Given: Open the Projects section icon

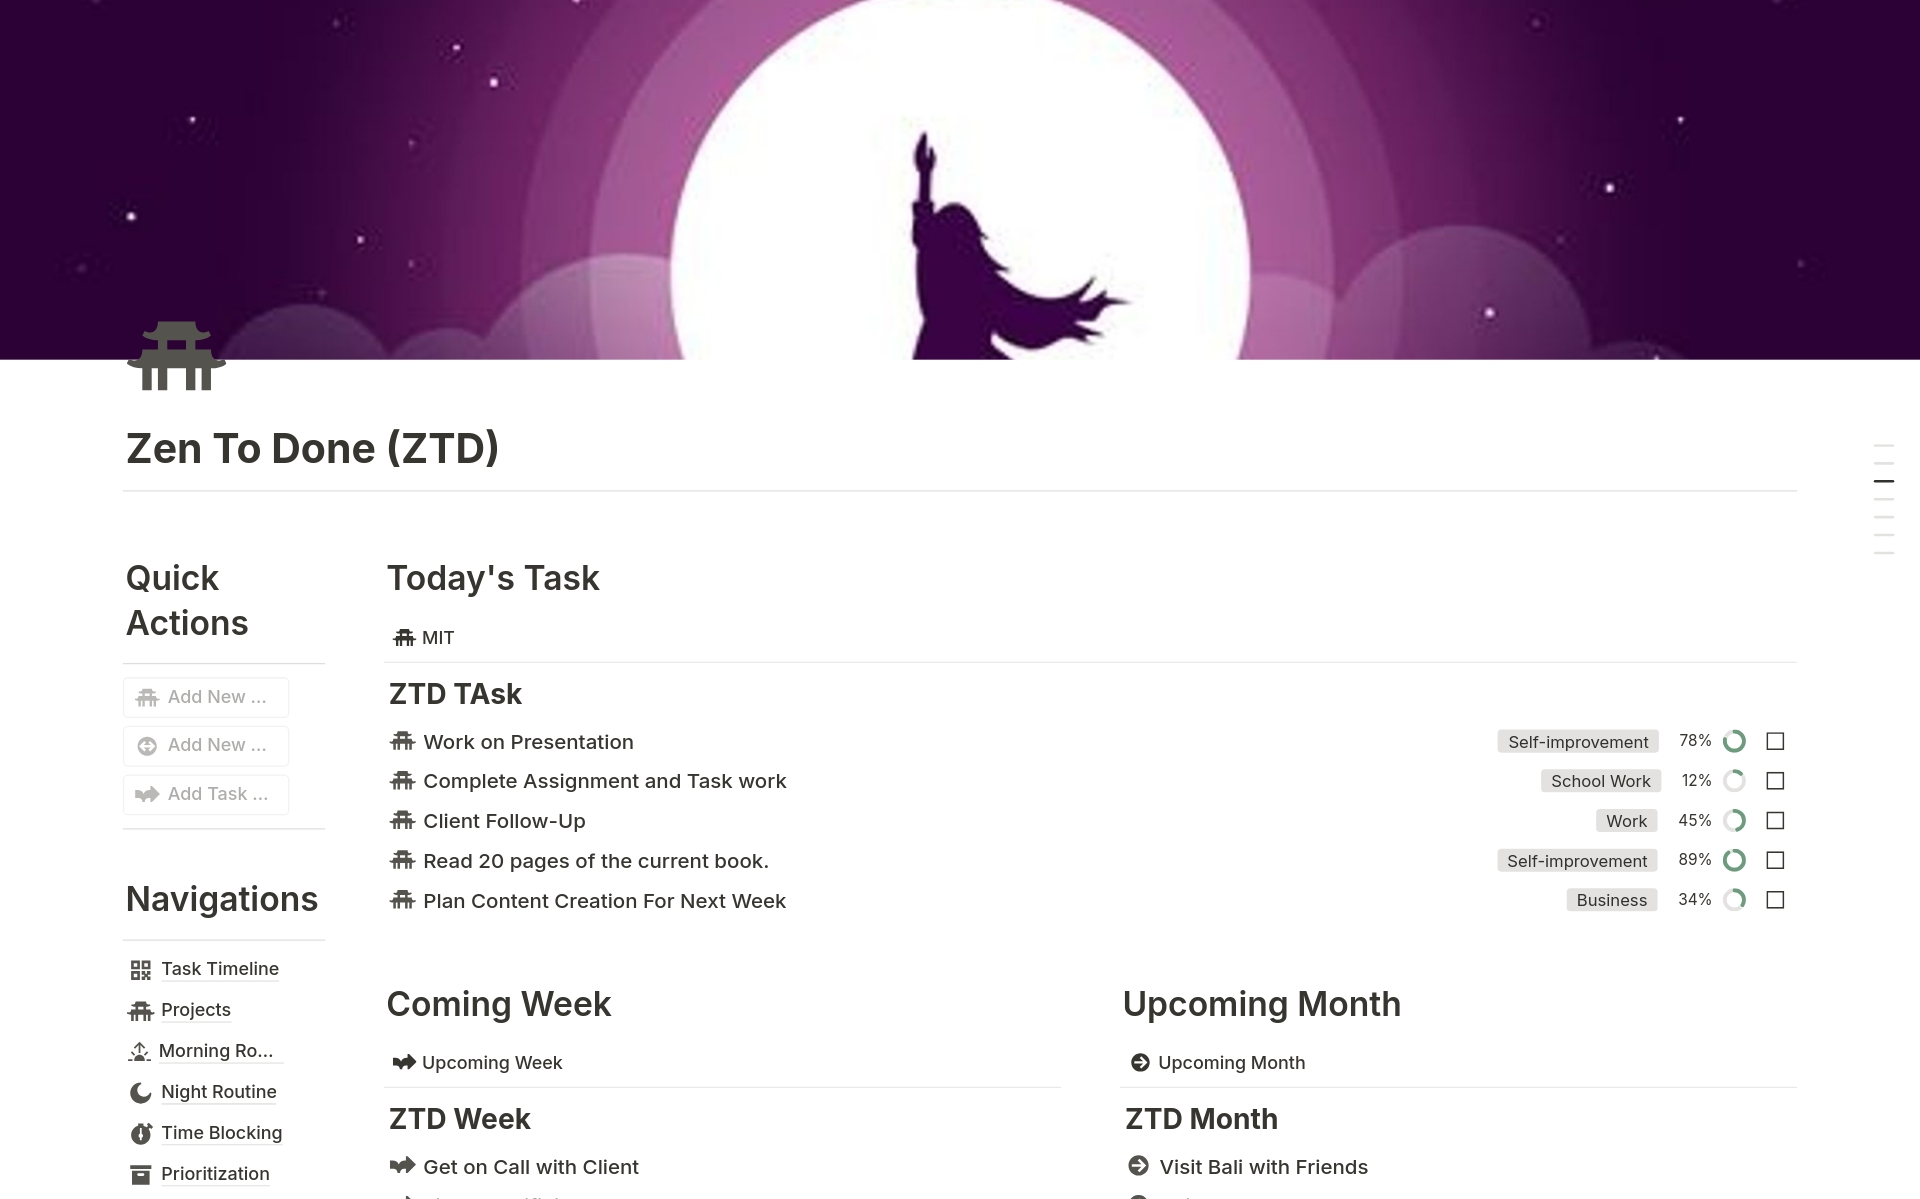Looking at the screenshot, I should point(140,1010).
